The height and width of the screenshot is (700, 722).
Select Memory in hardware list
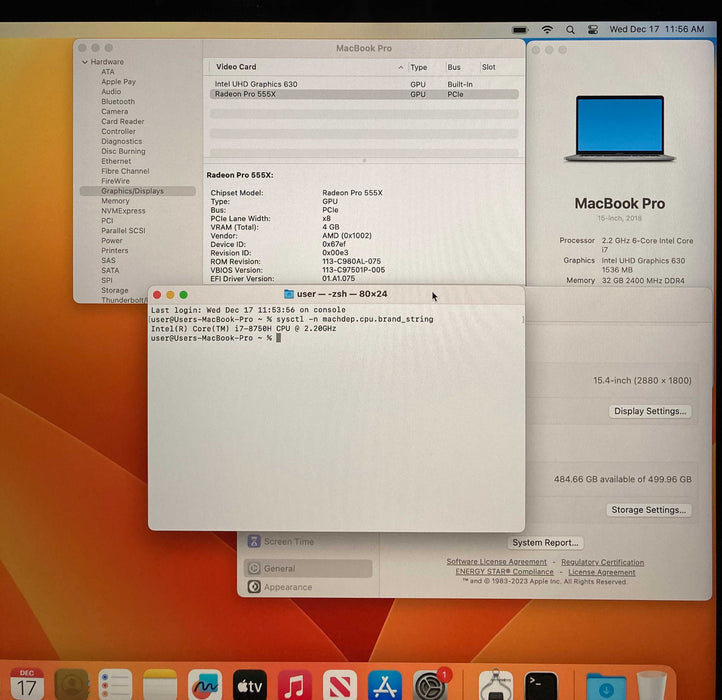point(115,201)
